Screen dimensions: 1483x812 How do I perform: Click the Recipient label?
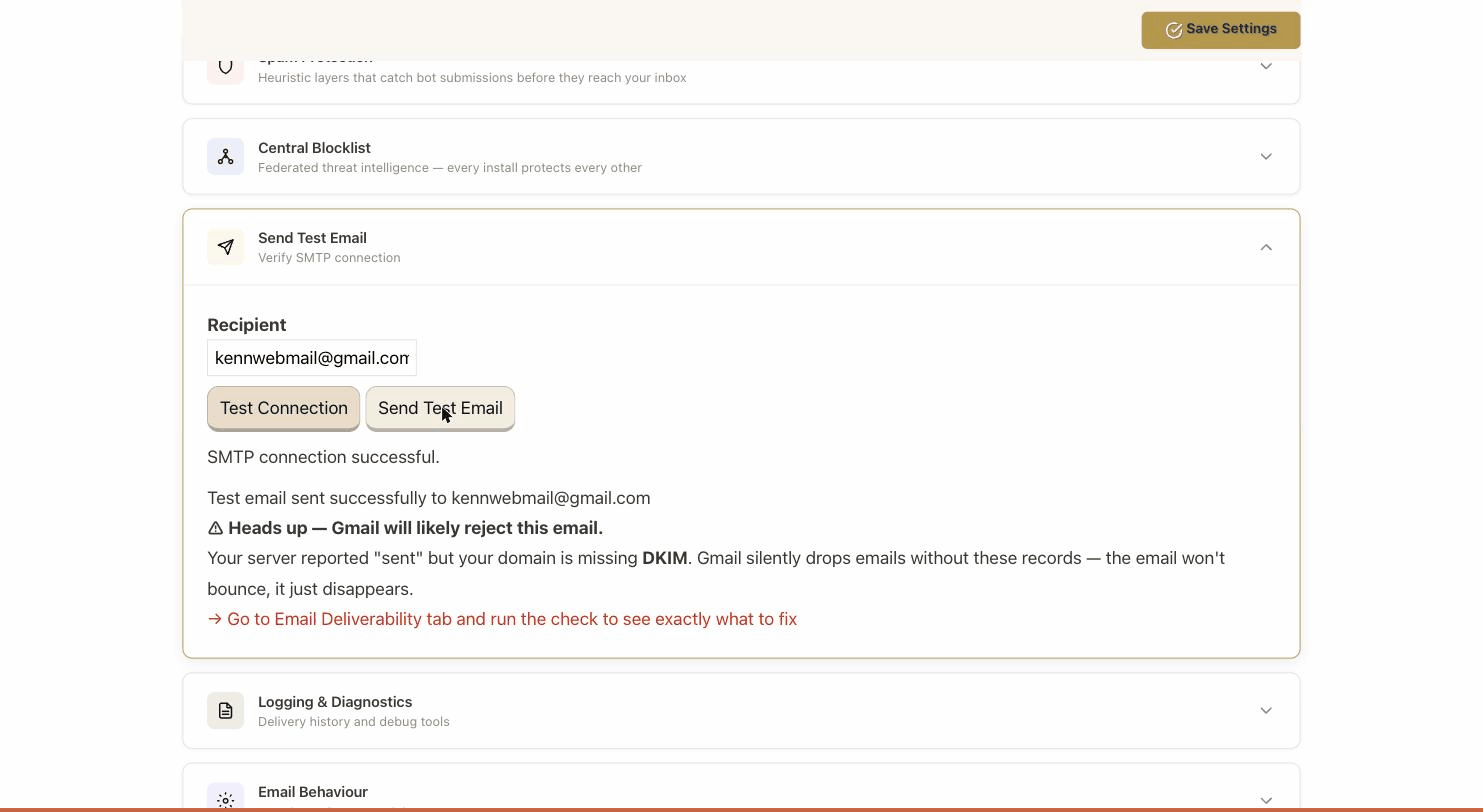point(246,325)
